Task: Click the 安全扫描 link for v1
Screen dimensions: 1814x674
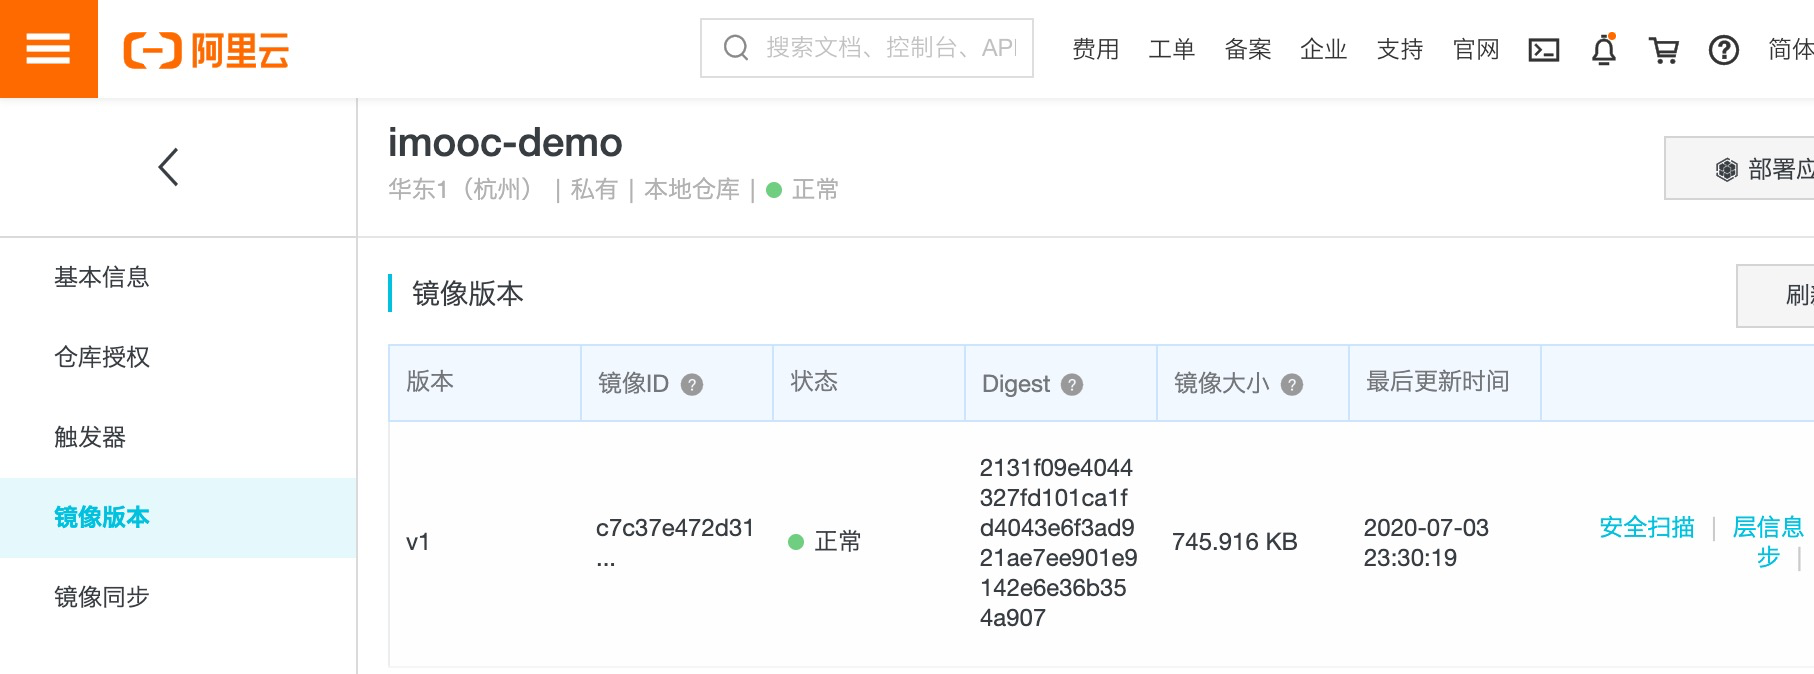Action: 1646,527
